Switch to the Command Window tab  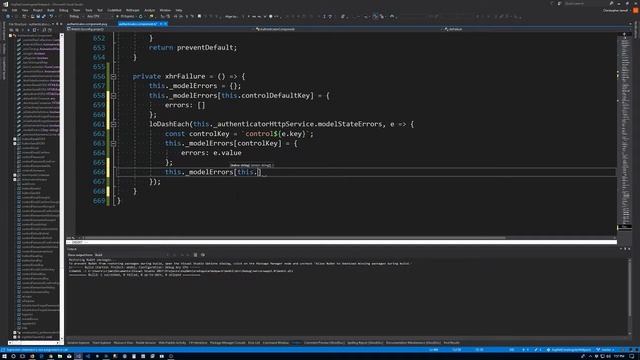pyautogui.click(x=276, y=343)
